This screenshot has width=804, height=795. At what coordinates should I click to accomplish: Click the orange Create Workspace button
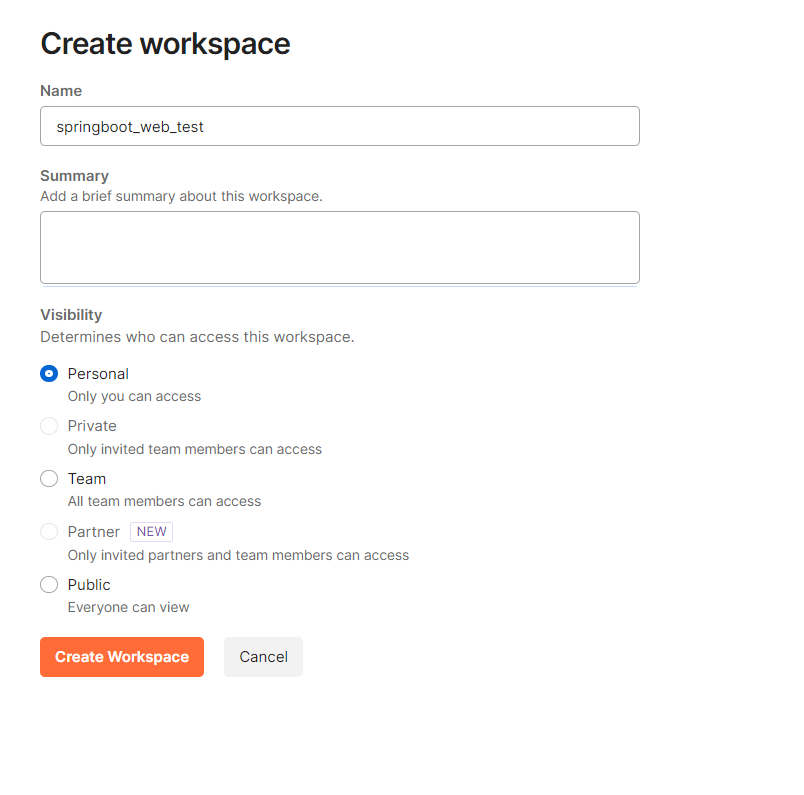122,657
